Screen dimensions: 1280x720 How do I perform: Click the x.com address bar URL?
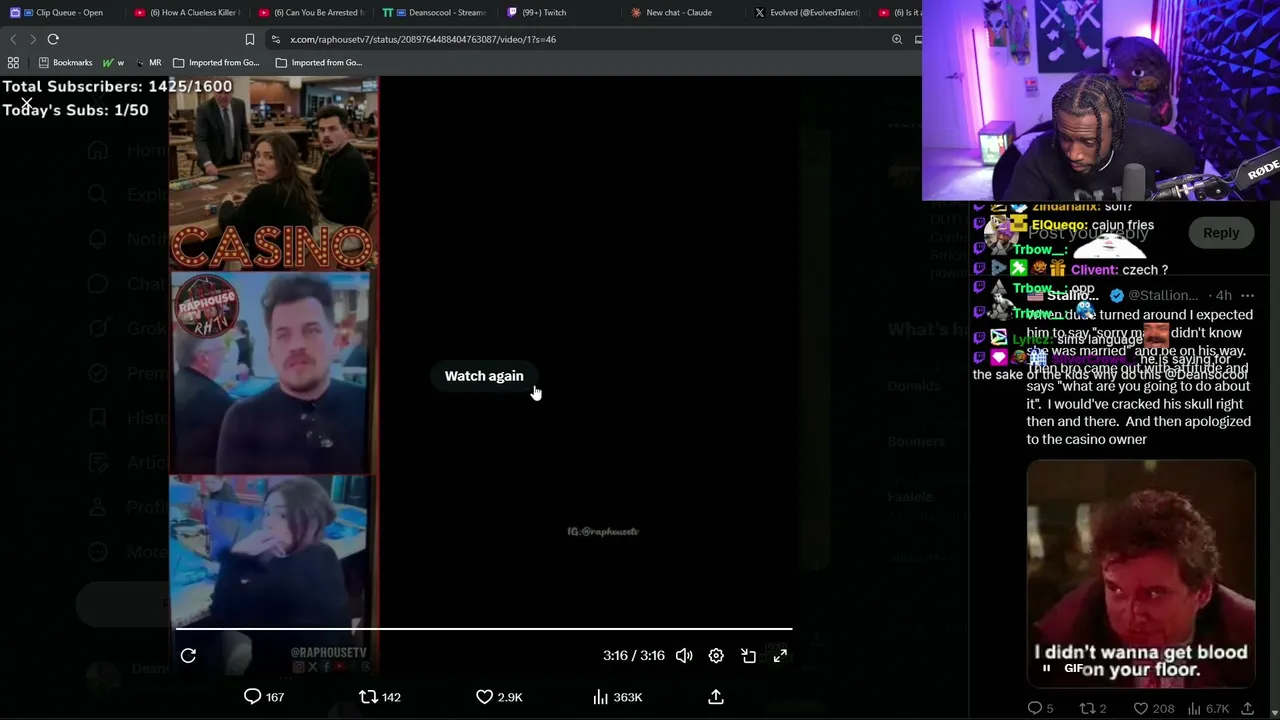[423, 39]
